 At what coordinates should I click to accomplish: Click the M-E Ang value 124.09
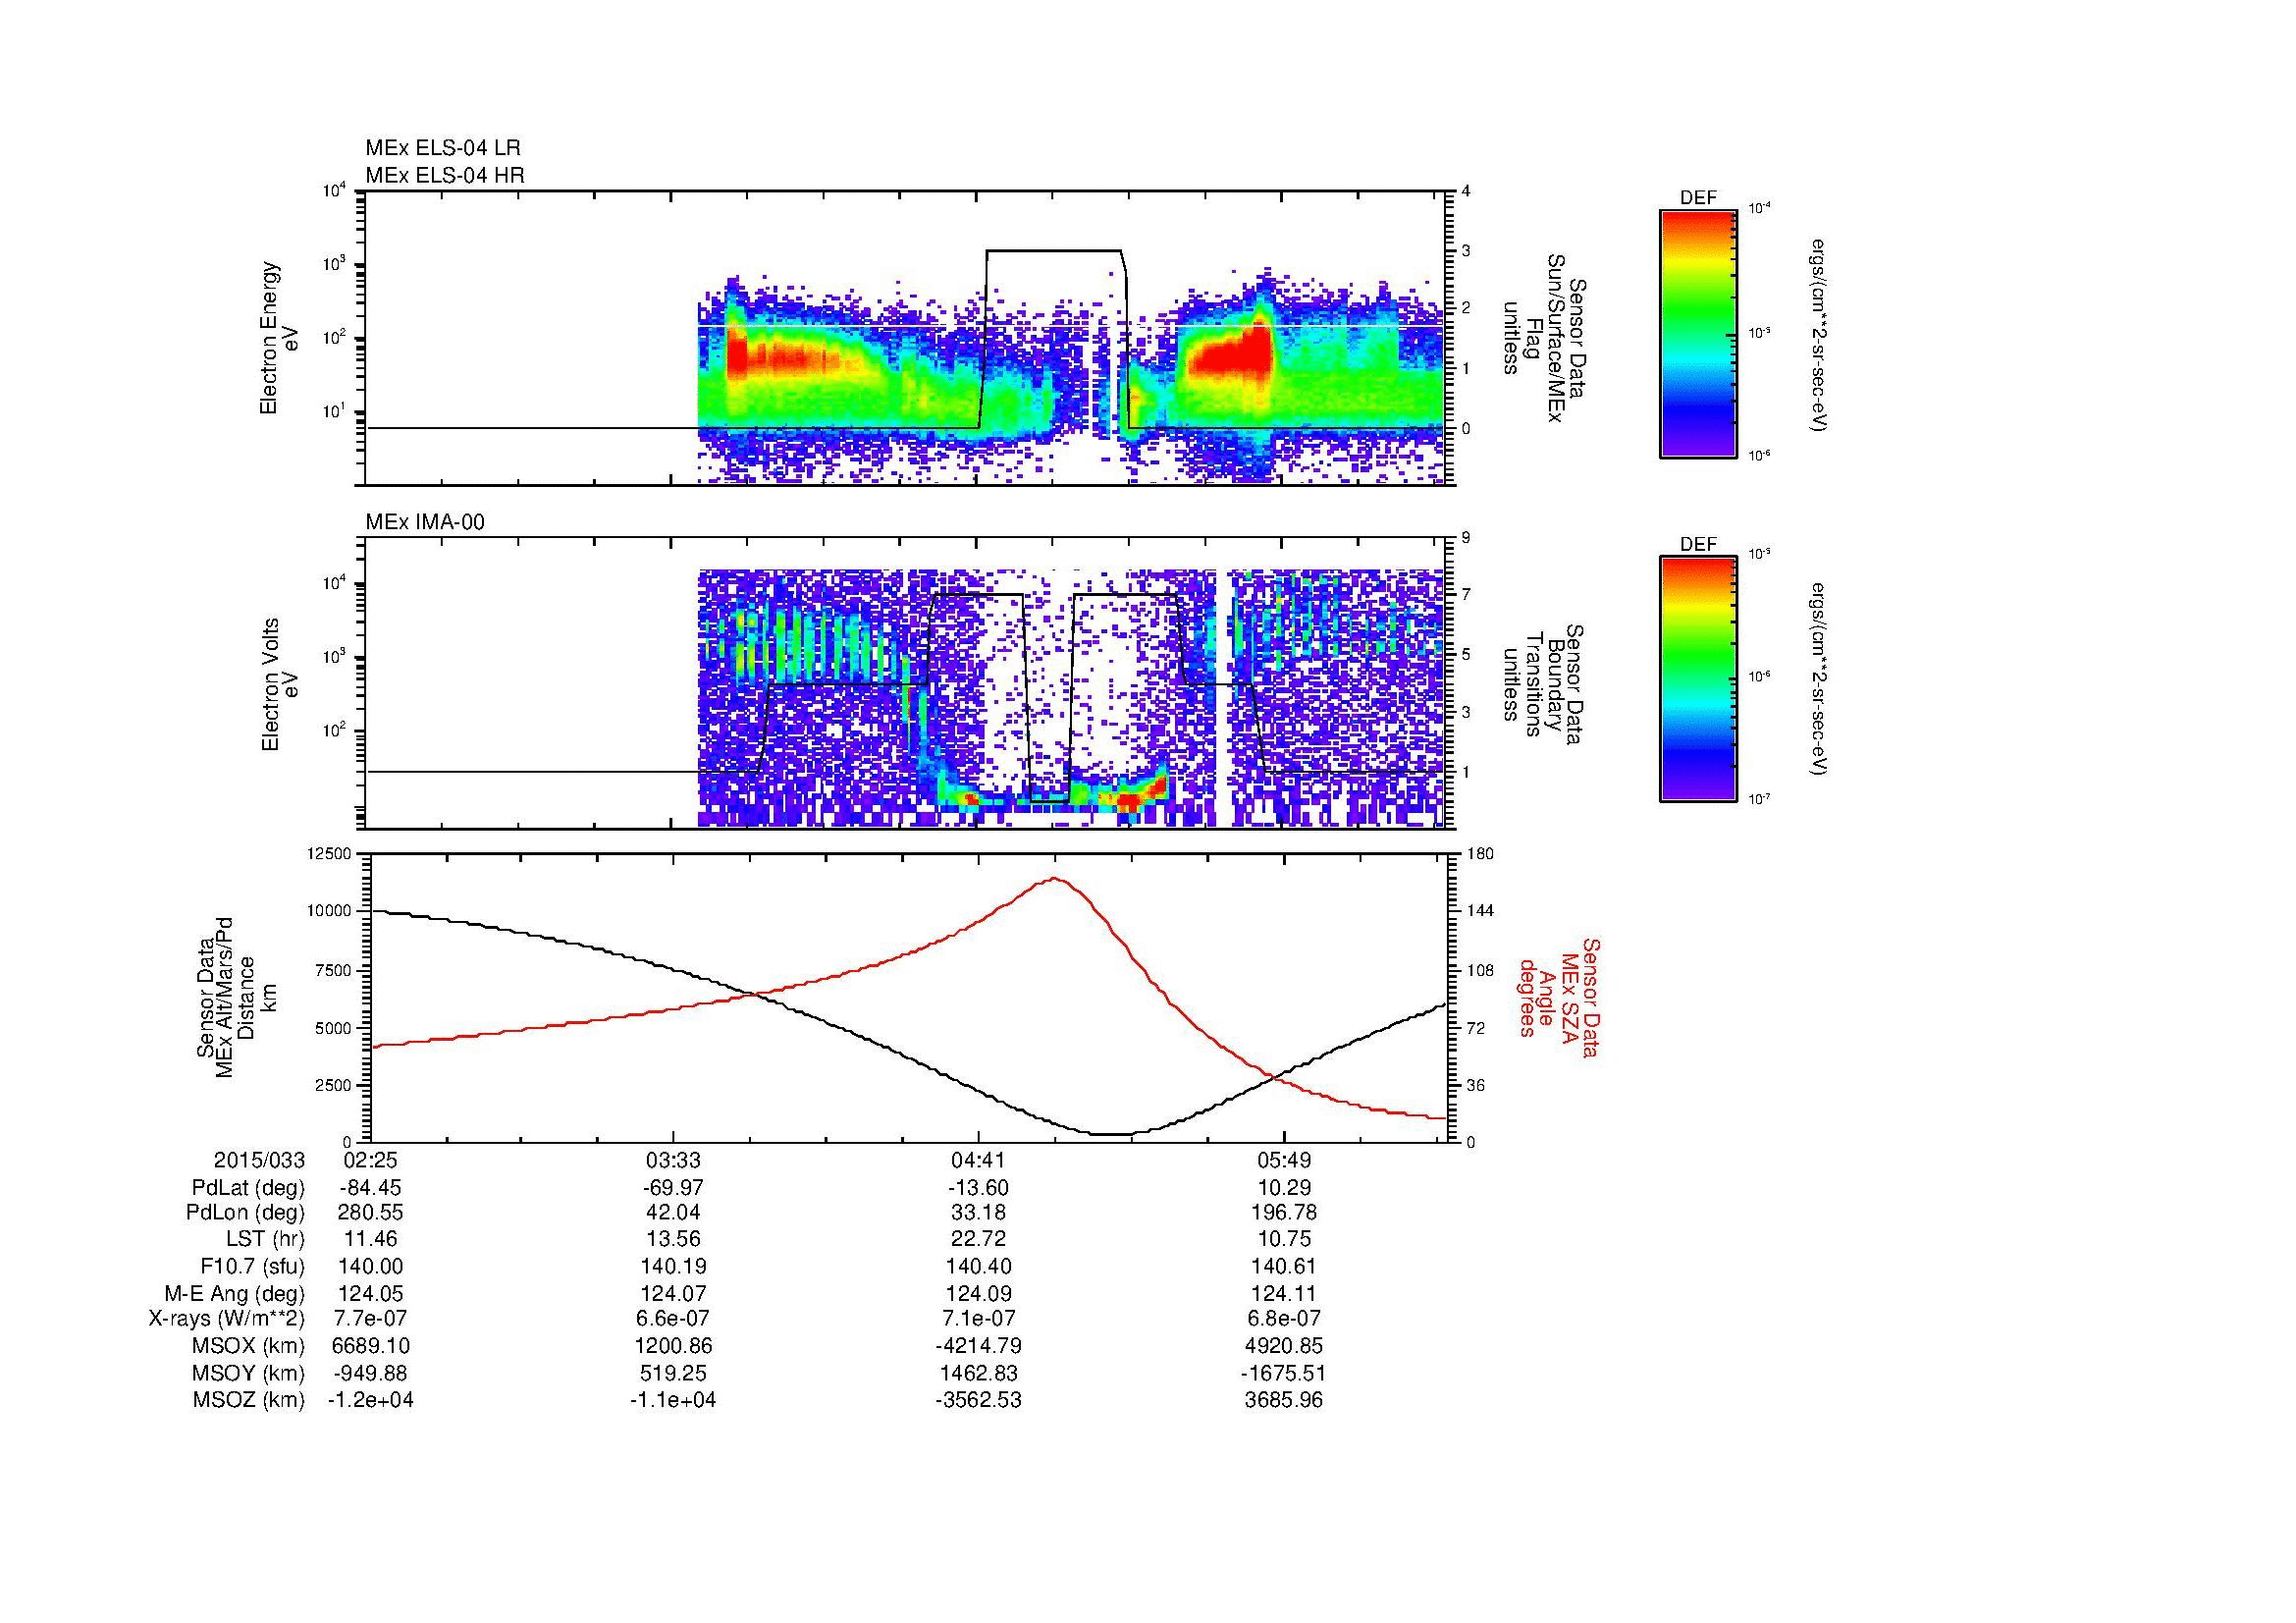(978, 1293)
